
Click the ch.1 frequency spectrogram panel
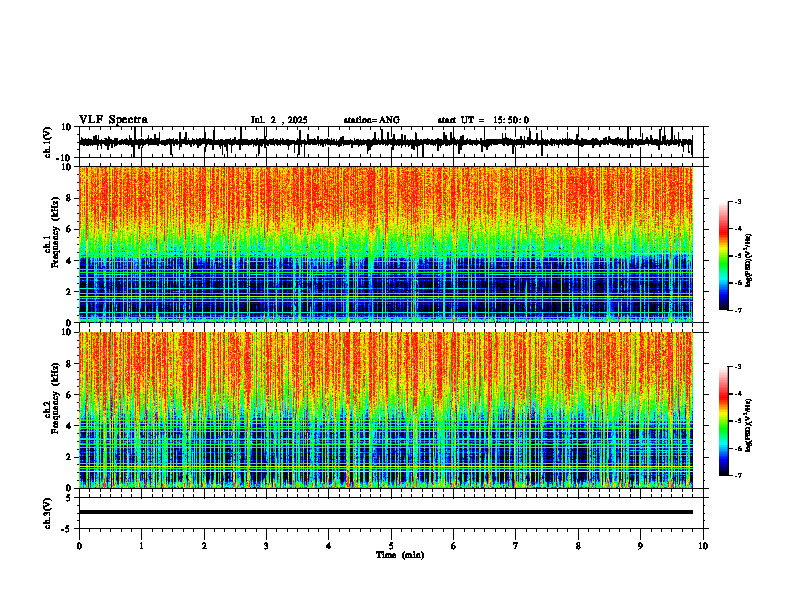pos(385,244)
